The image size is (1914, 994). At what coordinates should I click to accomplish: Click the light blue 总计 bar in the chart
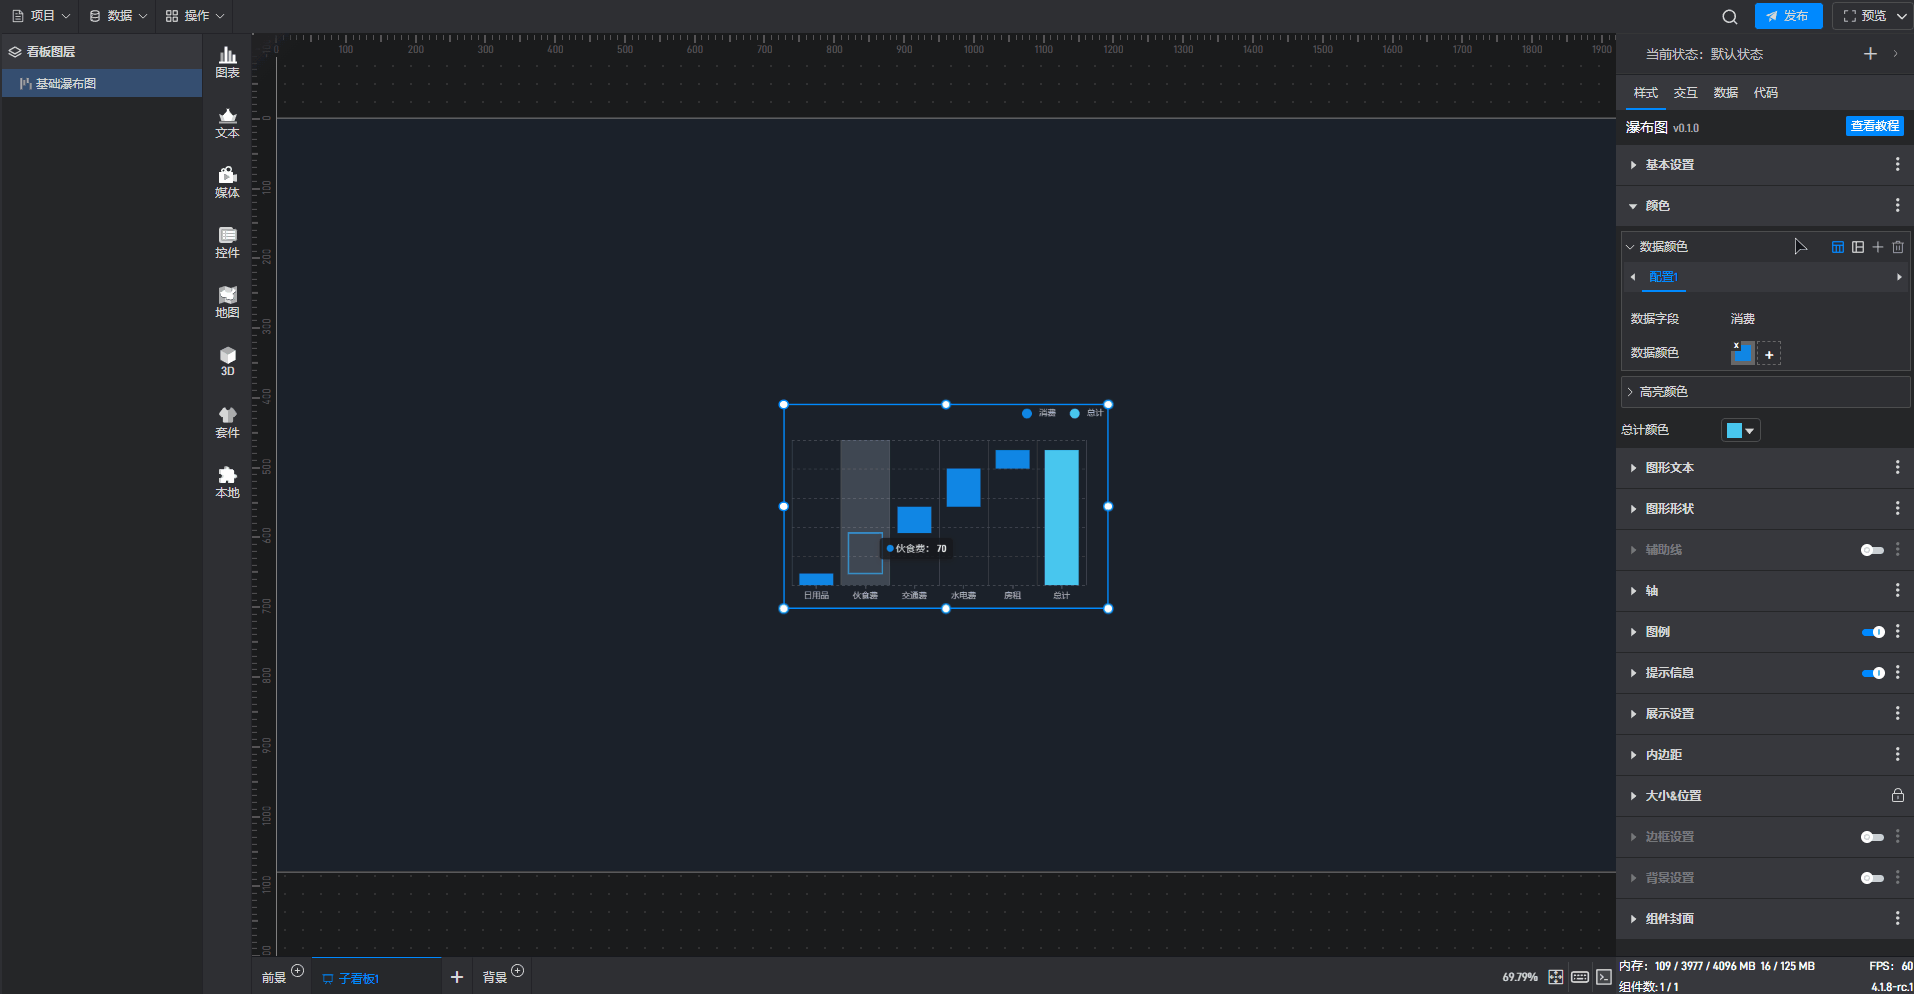(1062, 517)
